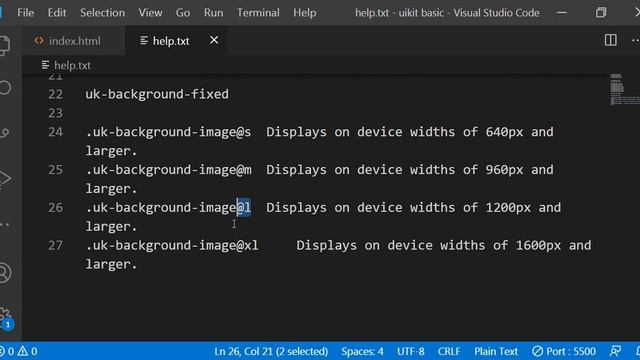
Task: Click the feedback icon in status bar
Action: pyautogui.click(x=615, y=351)
